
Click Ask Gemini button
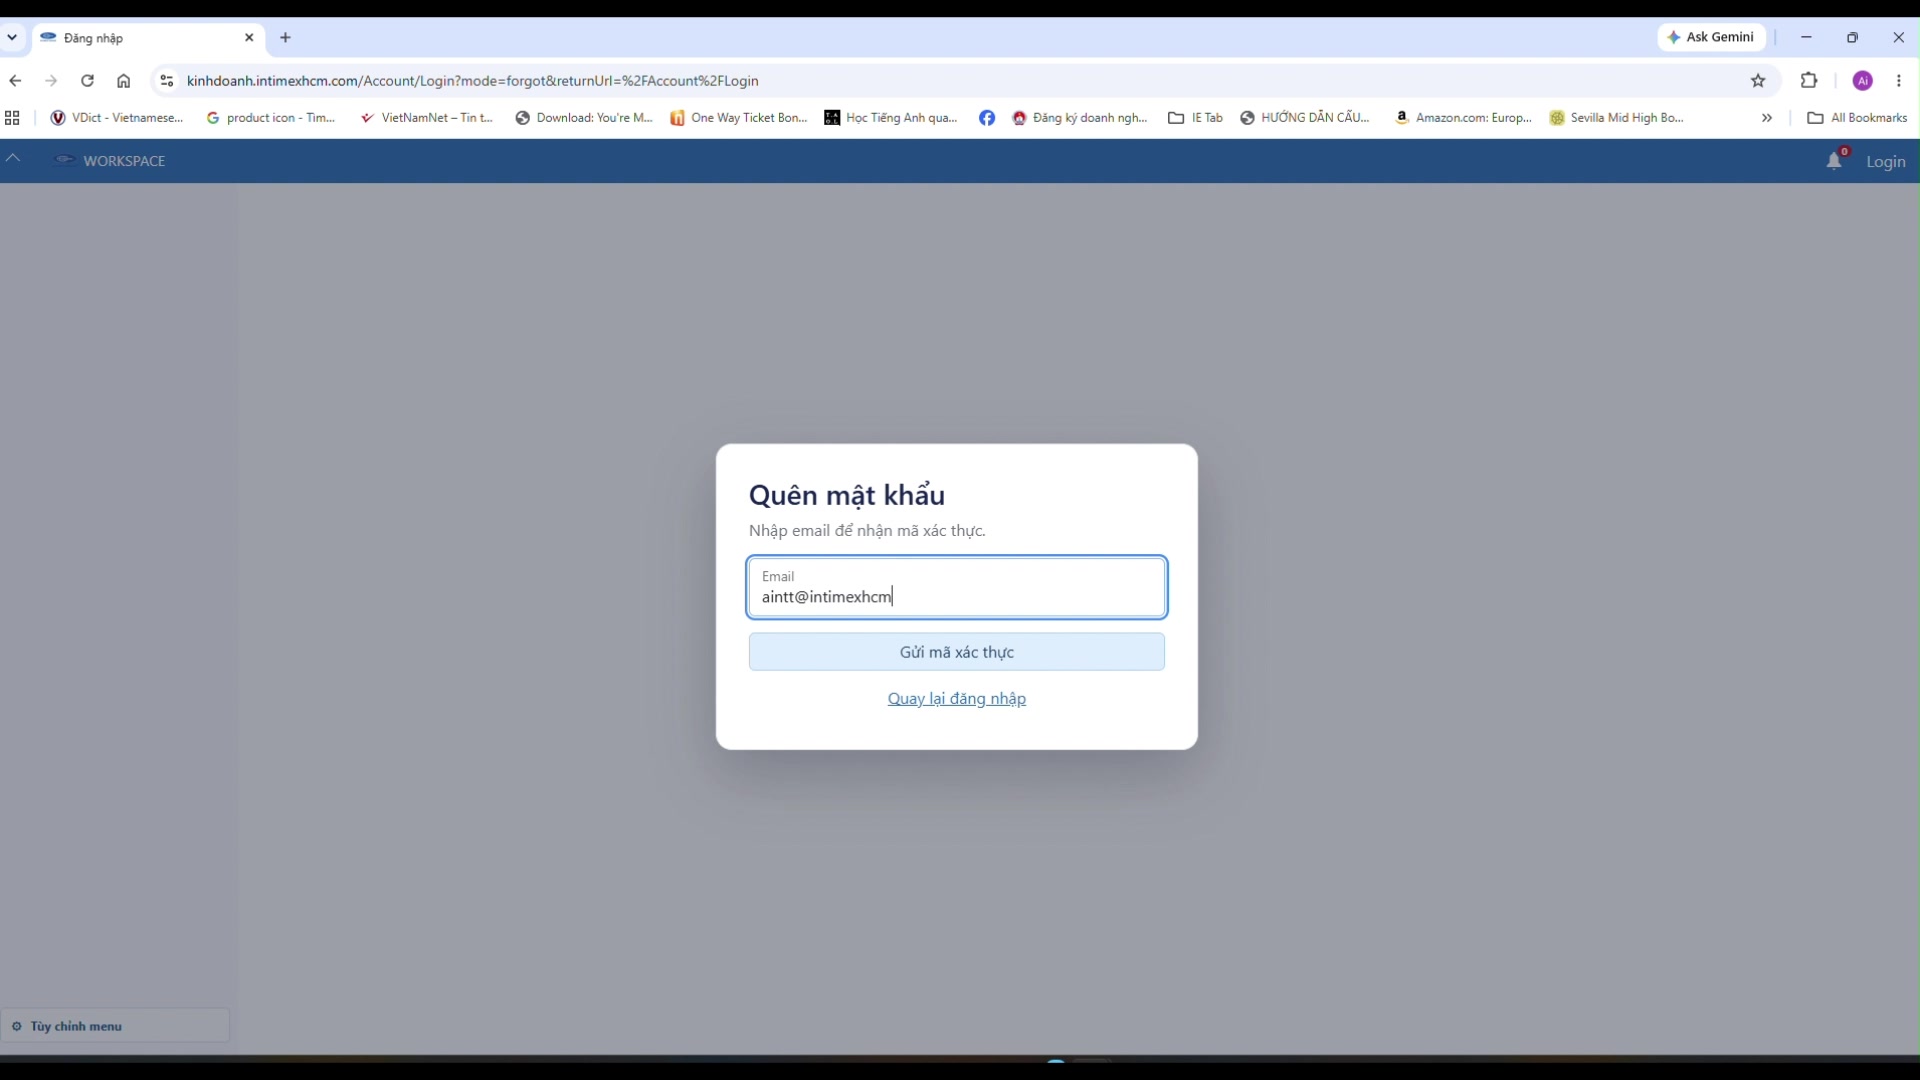tap(1711, 37)
